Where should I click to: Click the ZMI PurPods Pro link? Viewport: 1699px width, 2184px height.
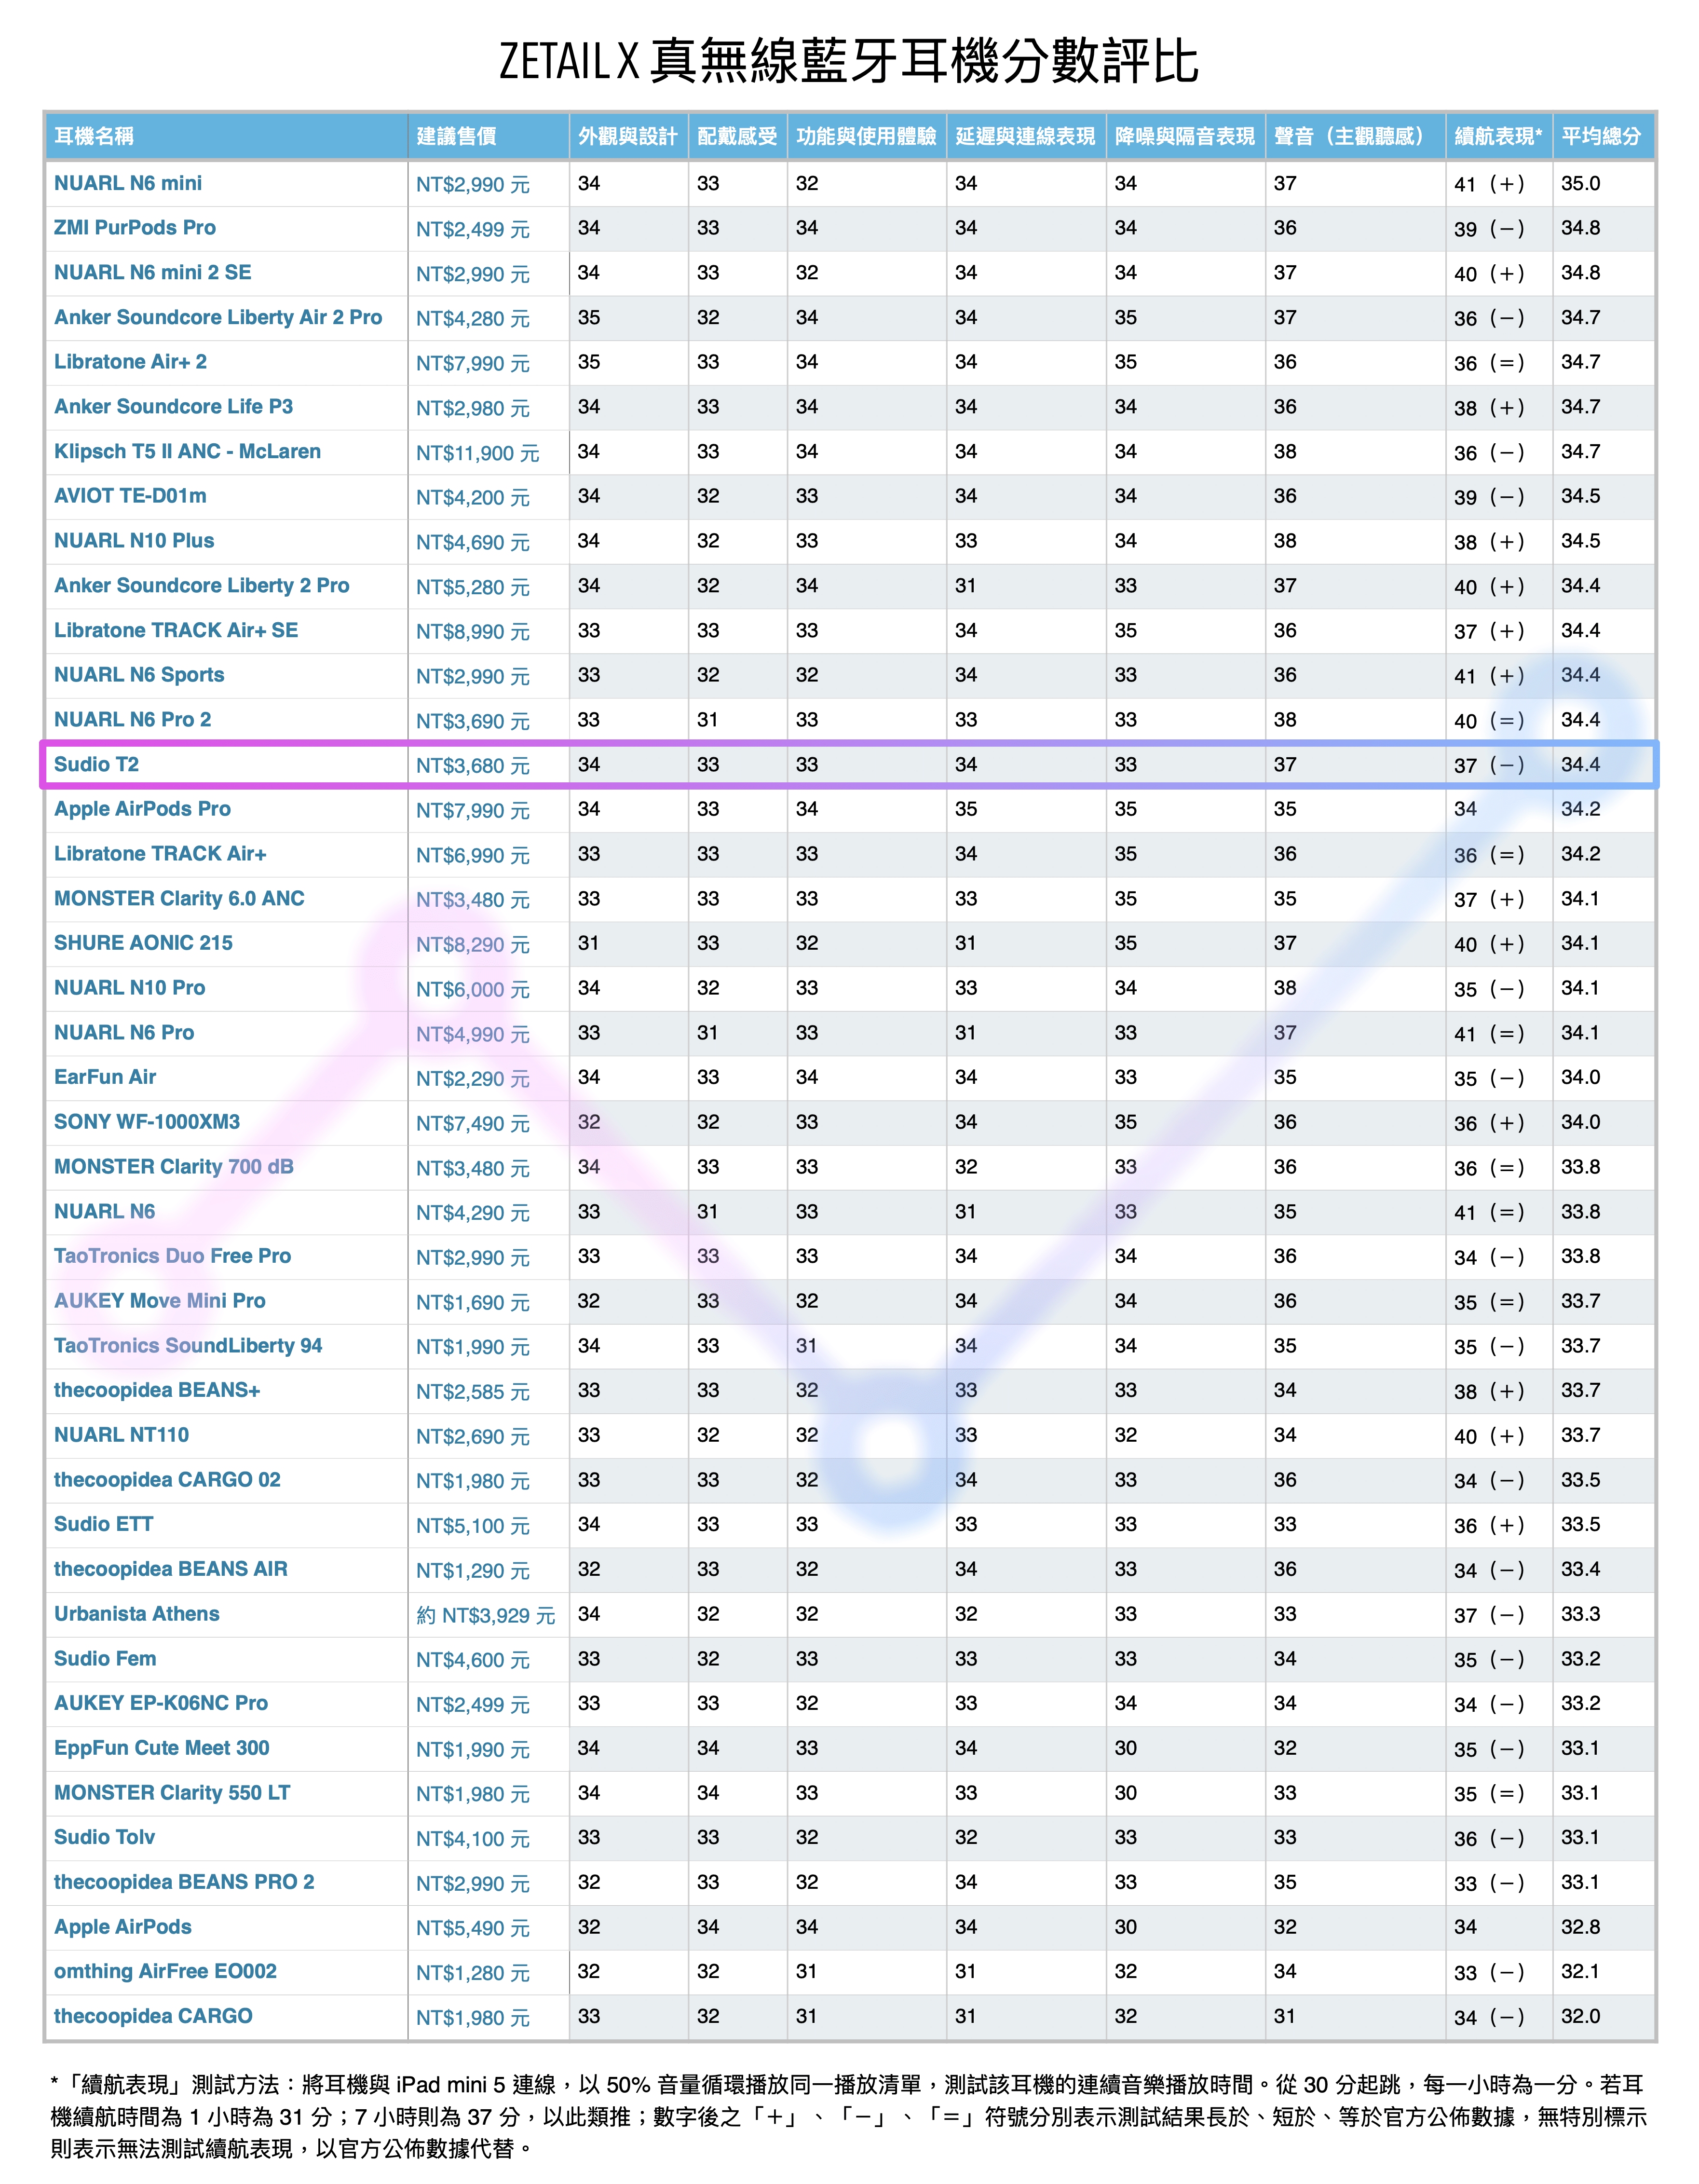tap(135, 228)
